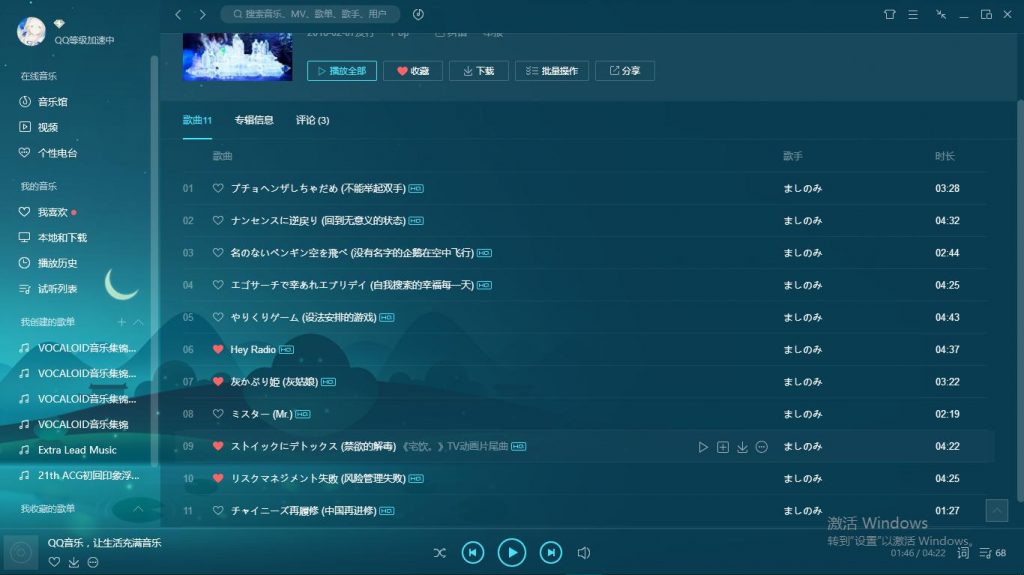Open first VOCALOID音乐集锦 playlist
The height and width of the screenshot is (575, 1024).
[78, 348]
